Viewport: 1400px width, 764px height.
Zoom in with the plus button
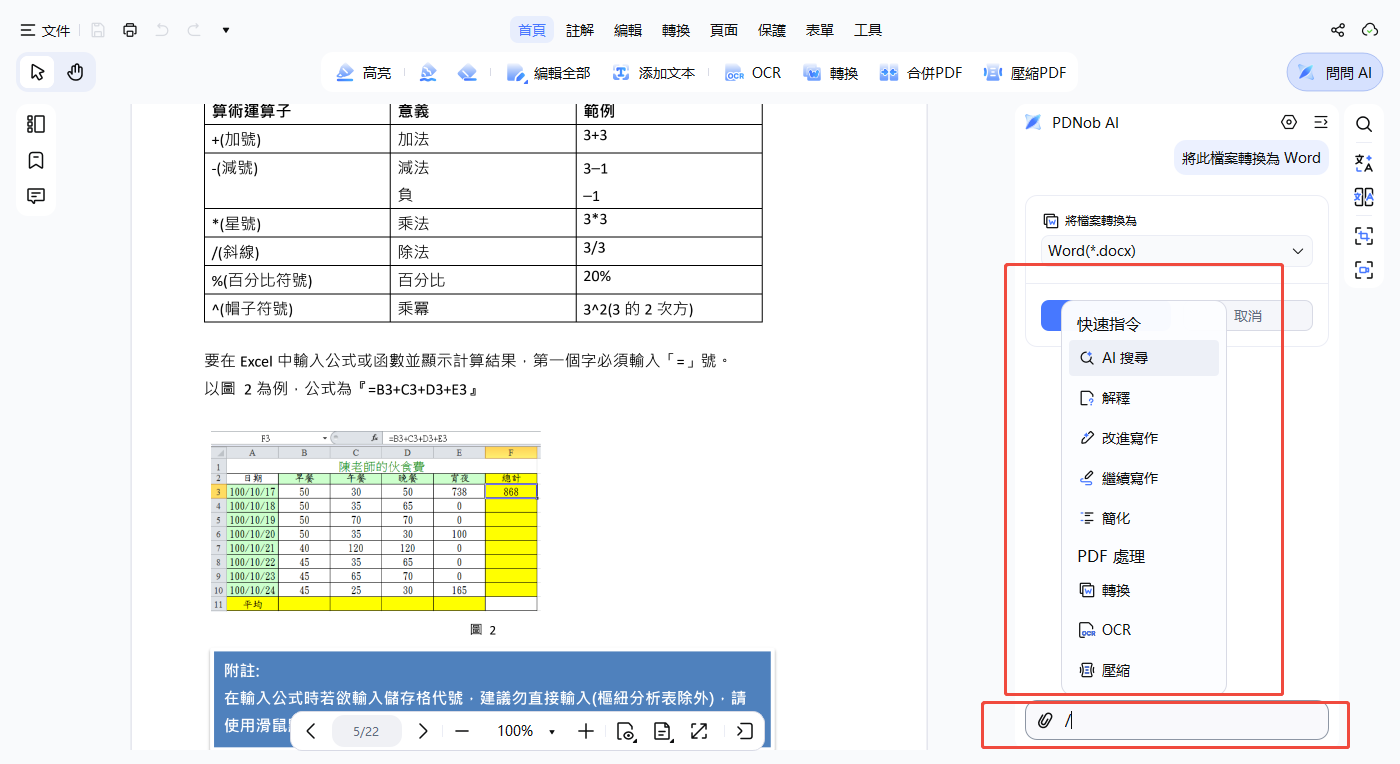pyautogui.click(x=586, y=731)
